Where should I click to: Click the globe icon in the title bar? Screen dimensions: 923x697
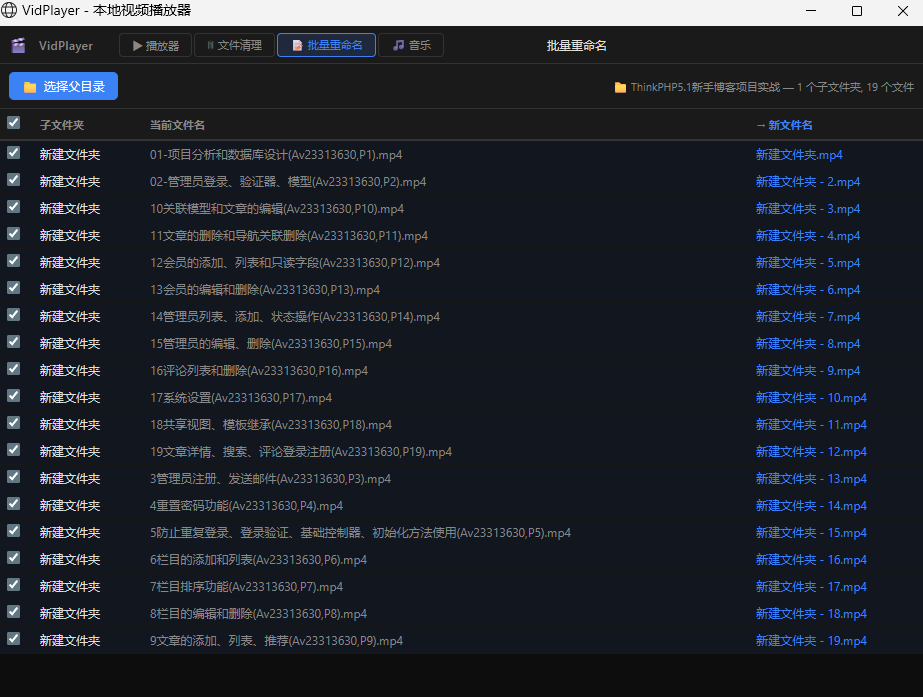tap(9, 10)
